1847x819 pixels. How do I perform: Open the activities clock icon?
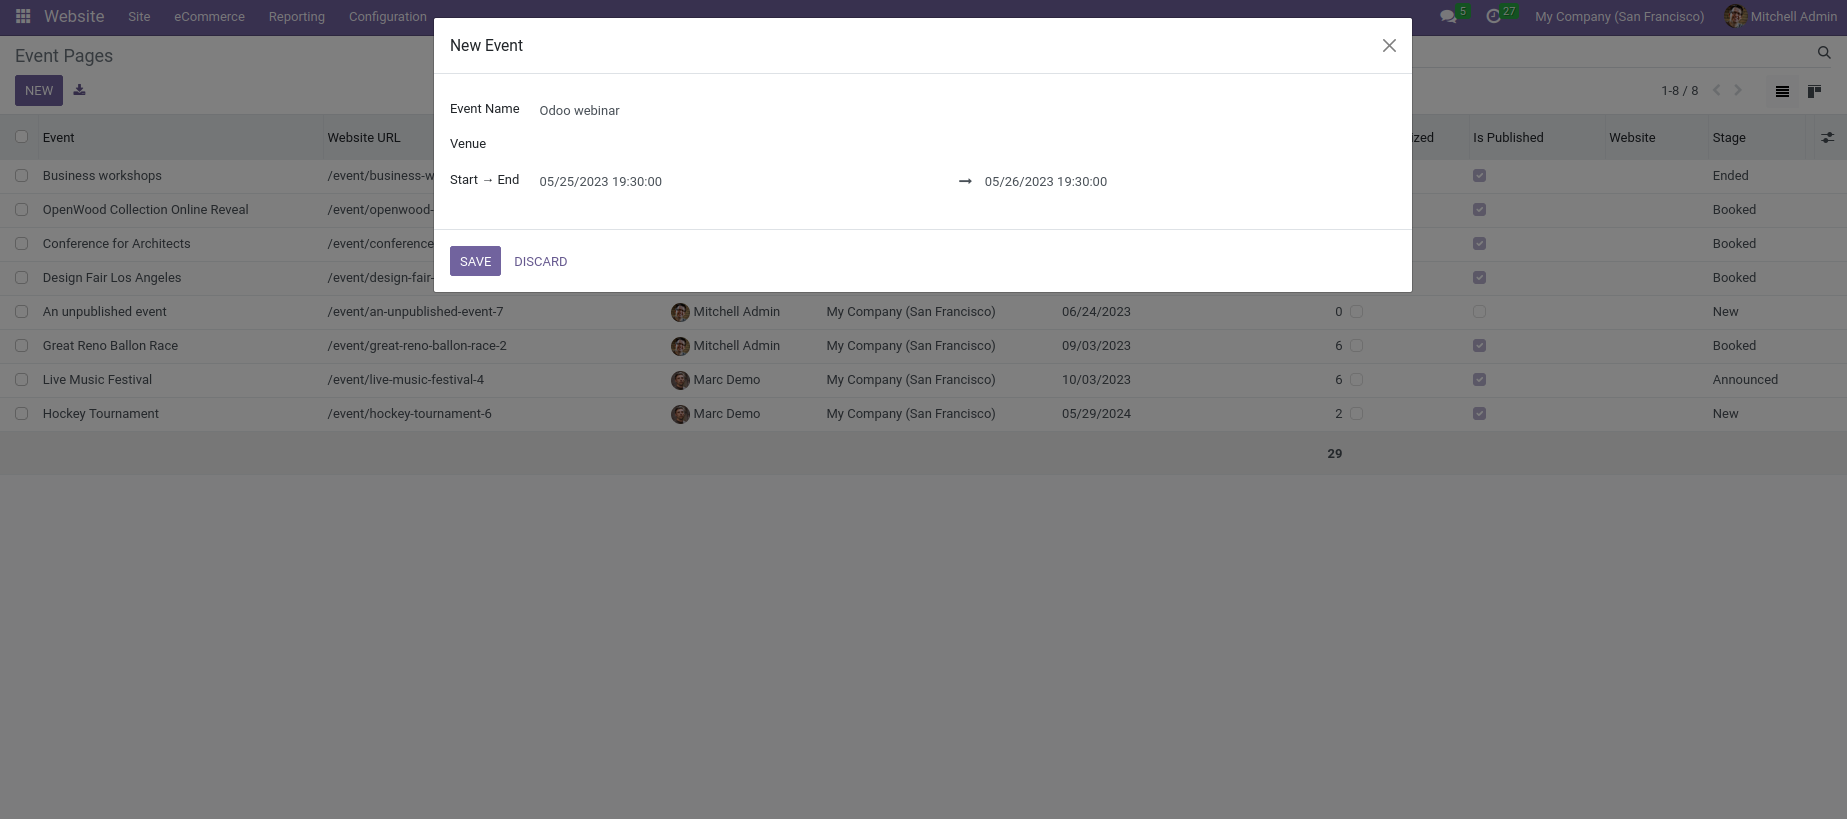coord(1494,17)
